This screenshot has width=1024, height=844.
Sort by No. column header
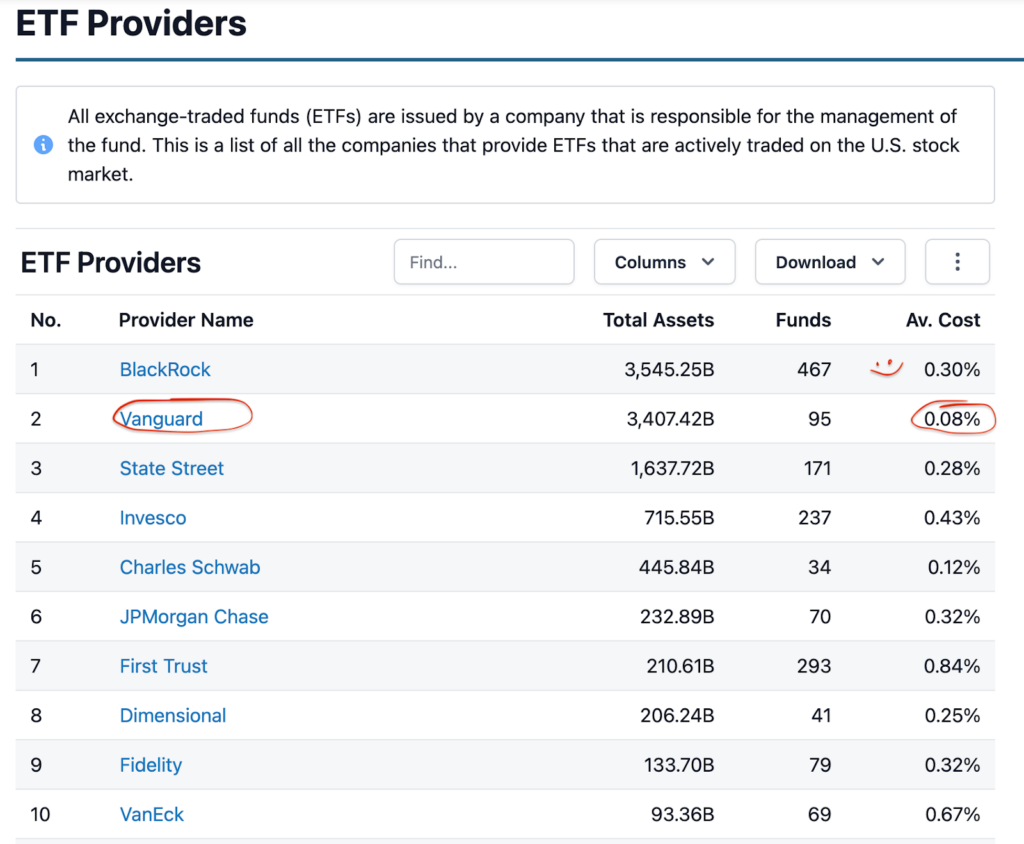(x=45, y=320)
